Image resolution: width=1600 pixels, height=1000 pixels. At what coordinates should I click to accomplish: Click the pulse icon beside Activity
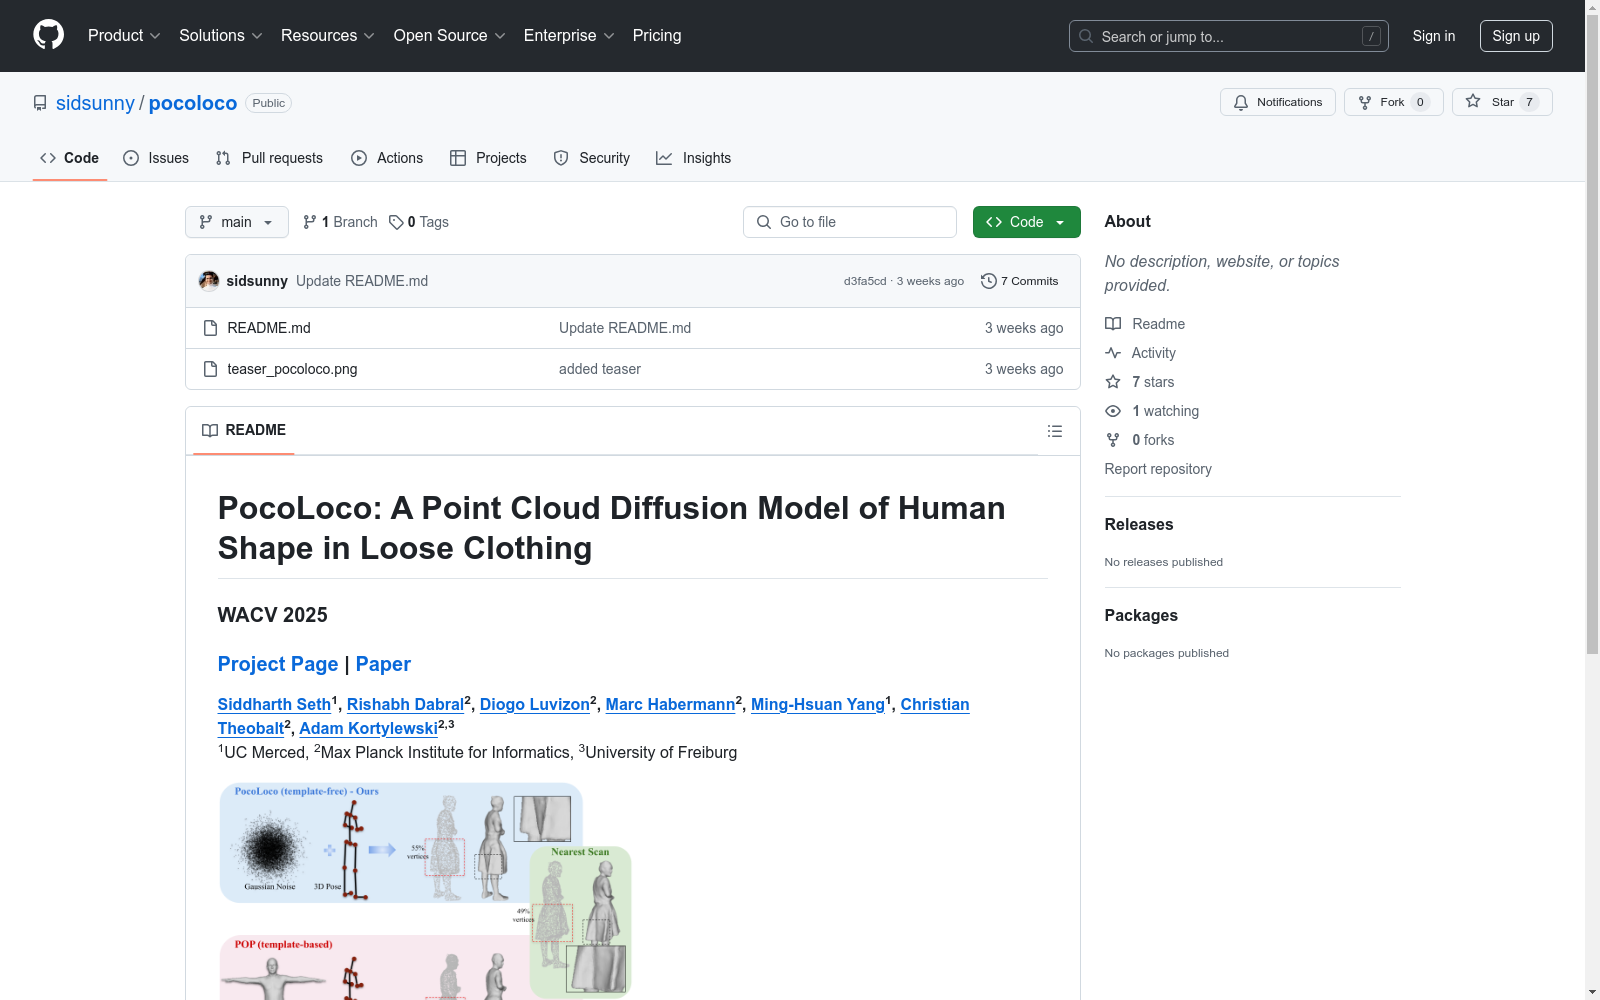click(x=1113, y=353)
